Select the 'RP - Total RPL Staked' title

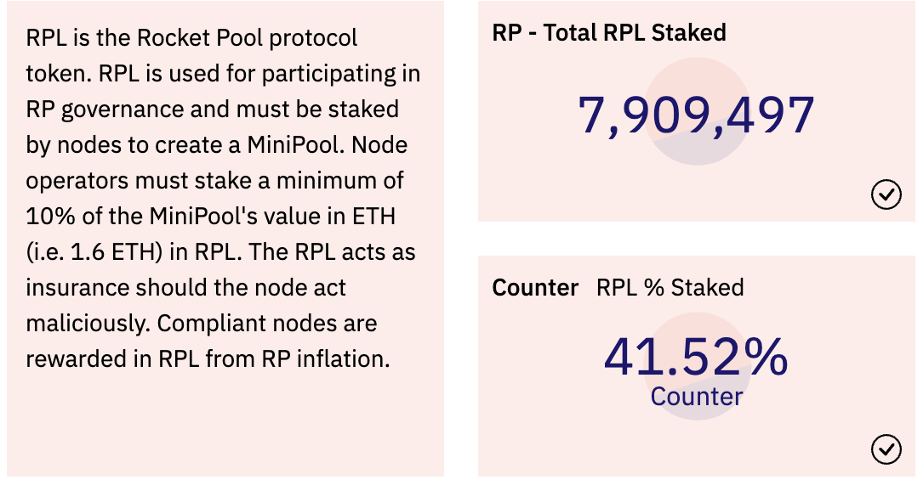(x=609, y=33)
